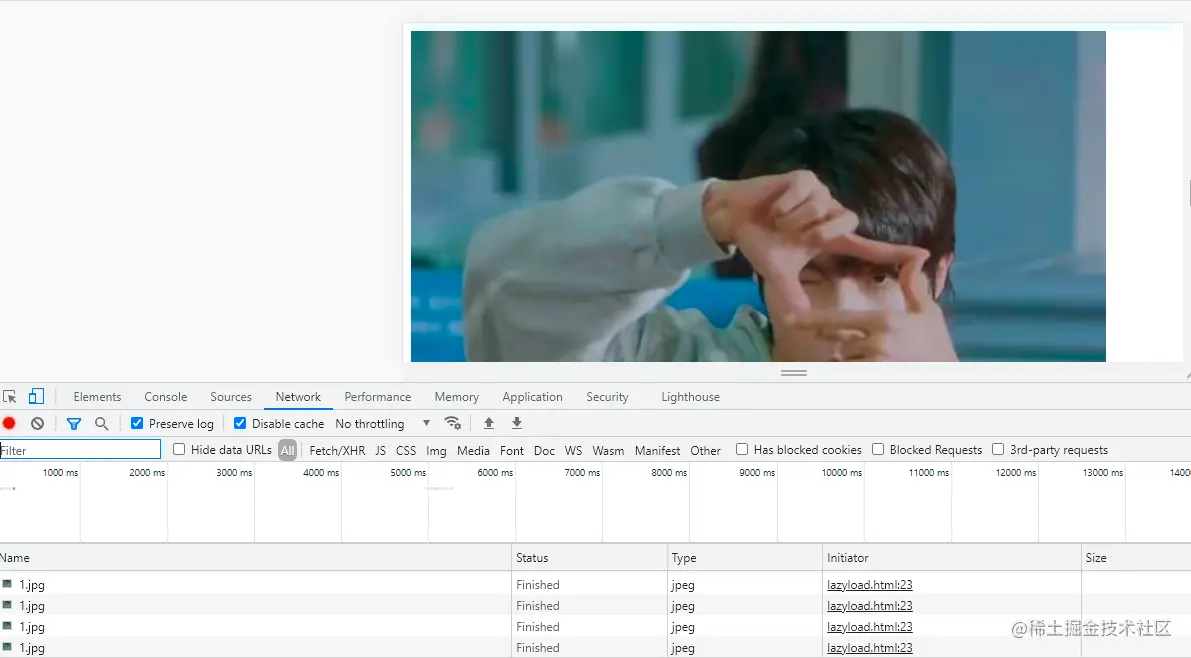1191x658 pixels.
Task: Switch to the Elements tab
Action: (97, 397)
